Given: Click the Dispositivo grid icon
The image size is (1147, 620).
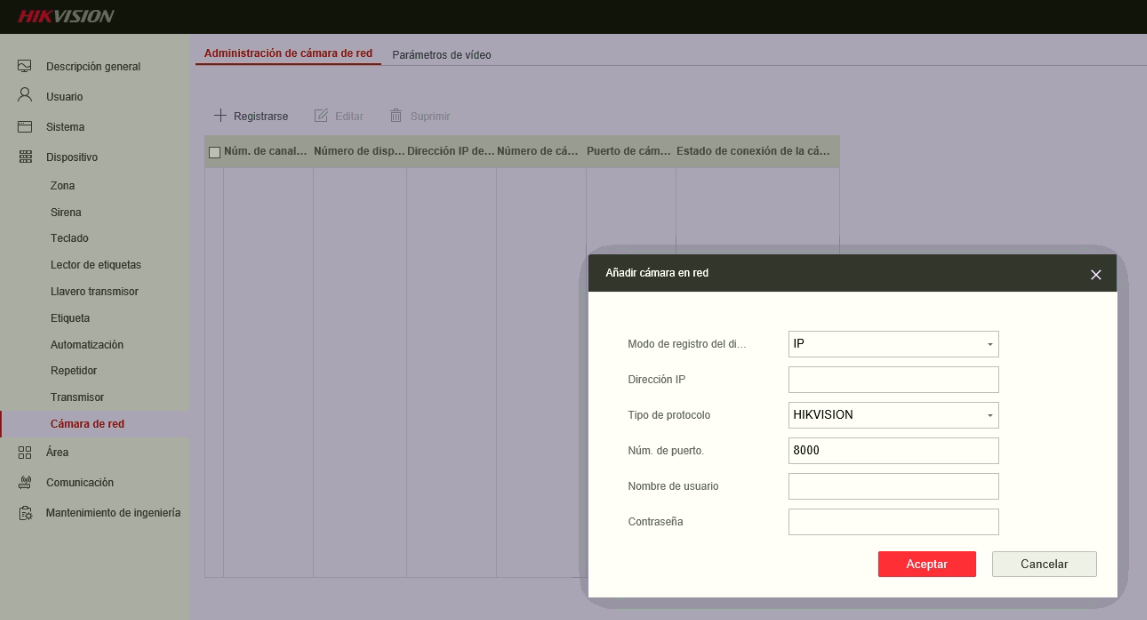Looking at the screenshot, I should (x=25, y=156).
